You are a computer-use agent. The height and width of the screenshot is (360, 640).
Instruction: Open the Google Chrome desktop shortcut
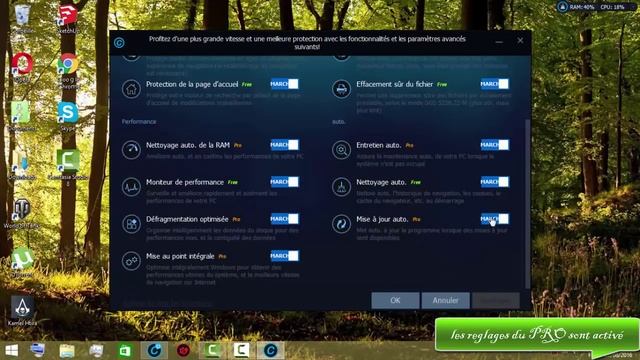coord(68,69)
